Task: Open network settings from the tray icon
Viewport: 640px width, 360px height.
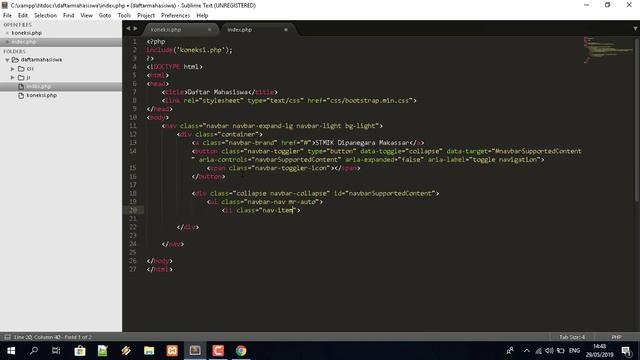Action: 539,351
